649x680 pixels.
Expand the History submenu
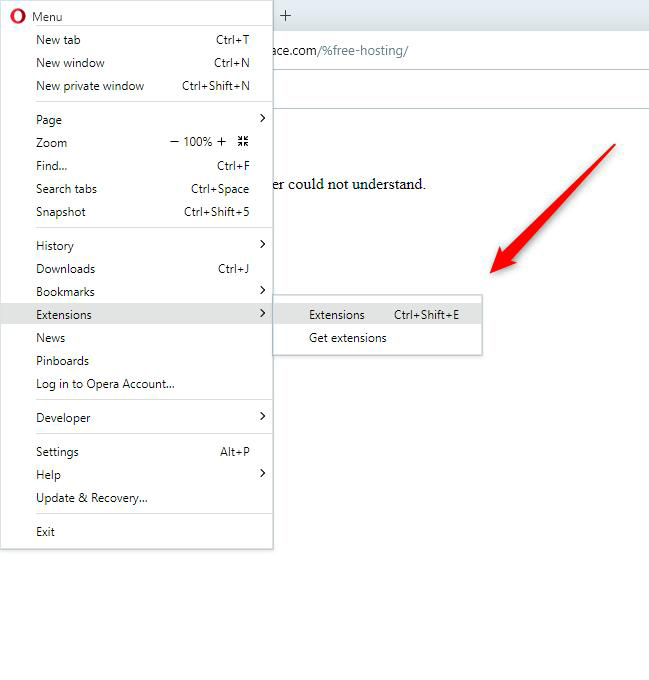[137, 245]
